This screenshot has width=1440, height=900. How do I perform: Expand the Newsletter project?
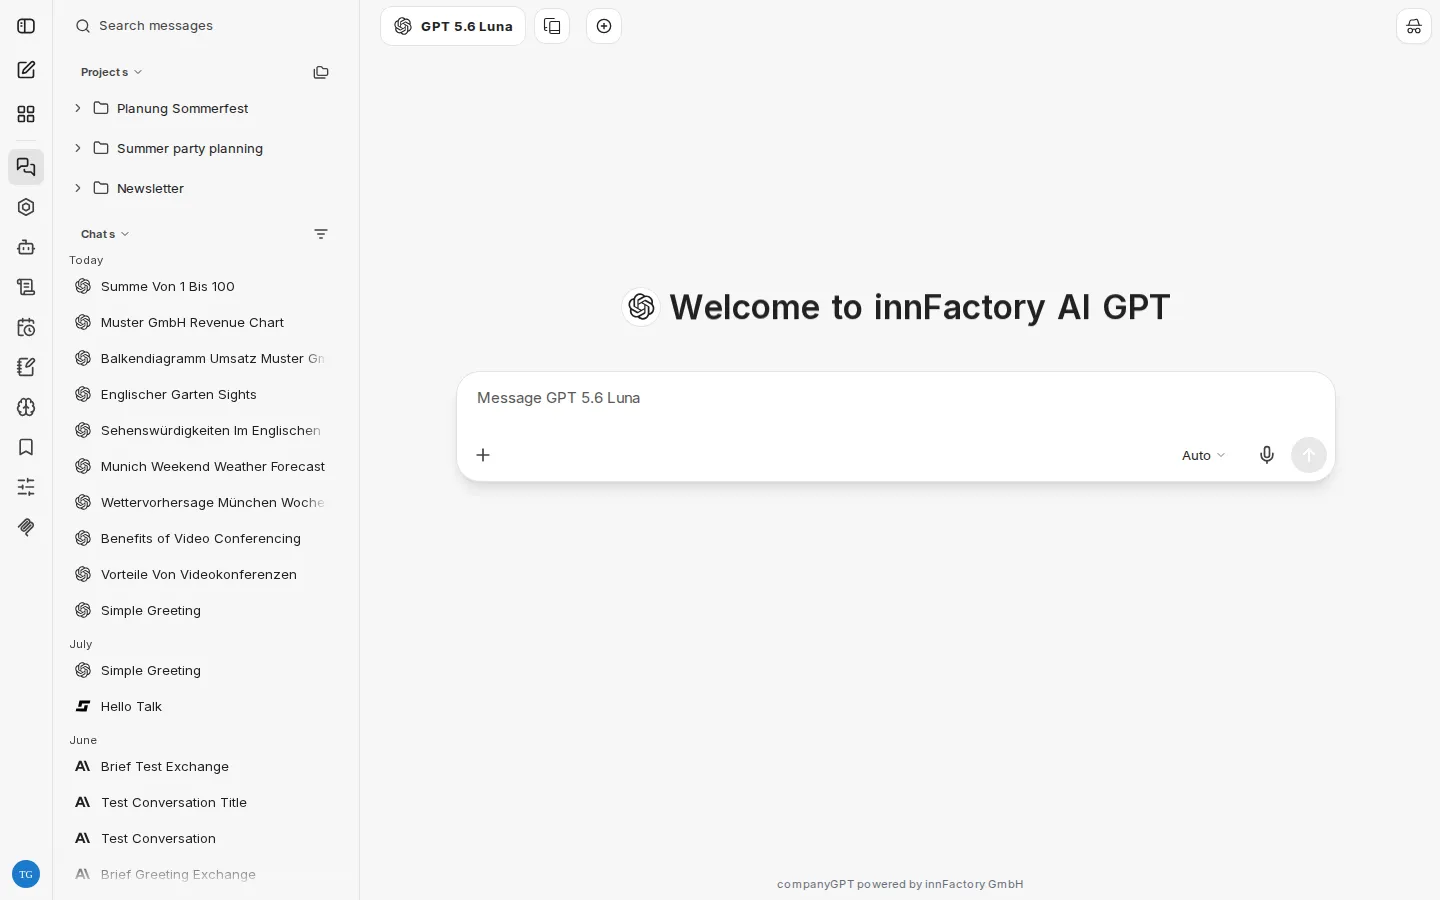point(78,188)
